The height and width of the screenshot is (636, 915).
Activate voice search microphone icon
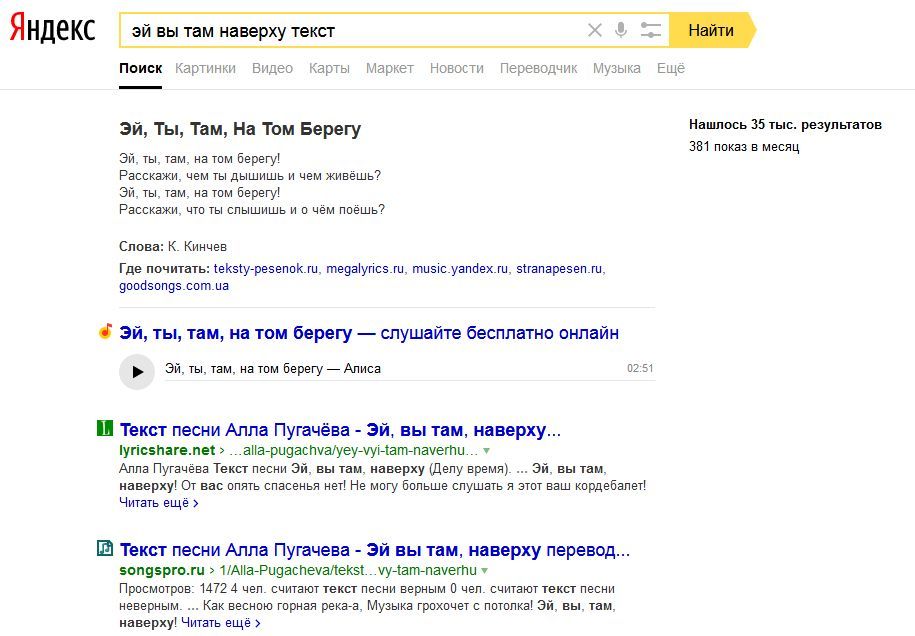(x=621, y=30)
